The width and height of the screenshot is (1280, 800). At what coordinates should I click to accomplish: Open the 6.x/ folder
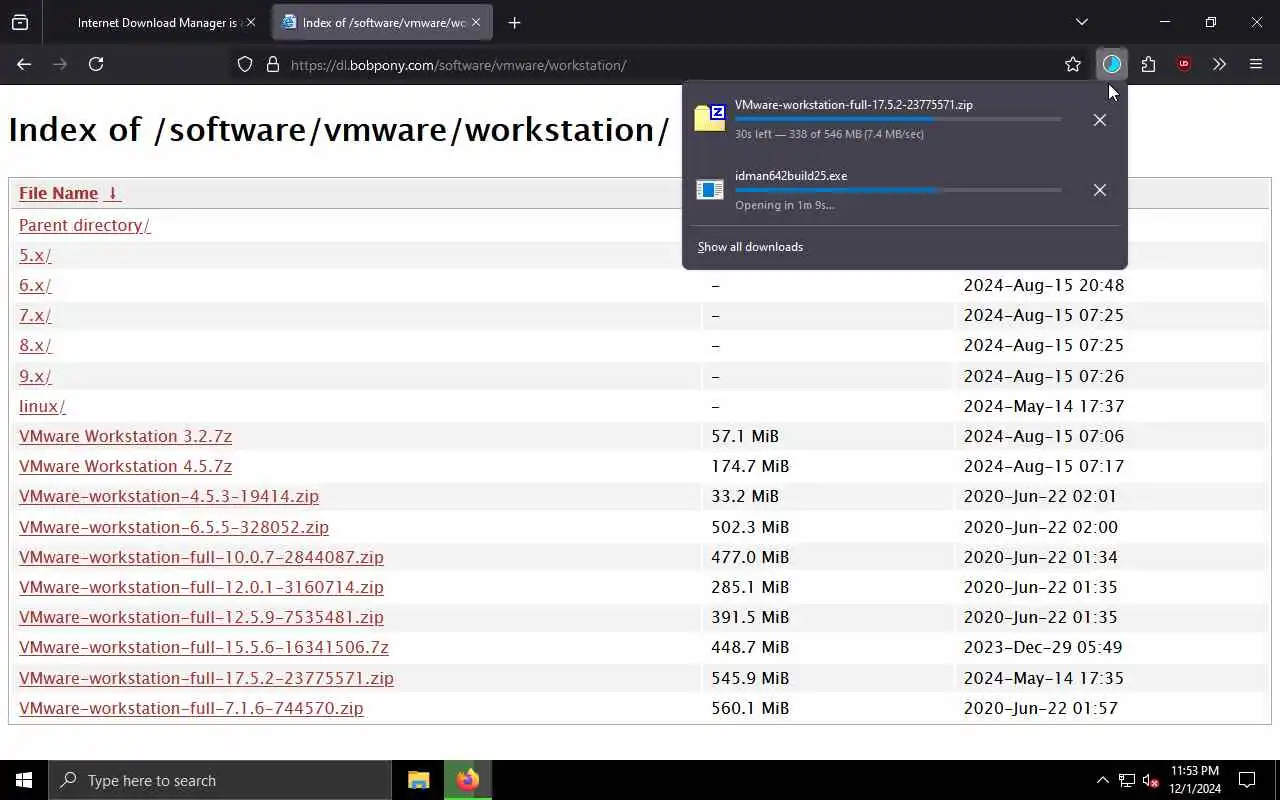coord(35,285)
